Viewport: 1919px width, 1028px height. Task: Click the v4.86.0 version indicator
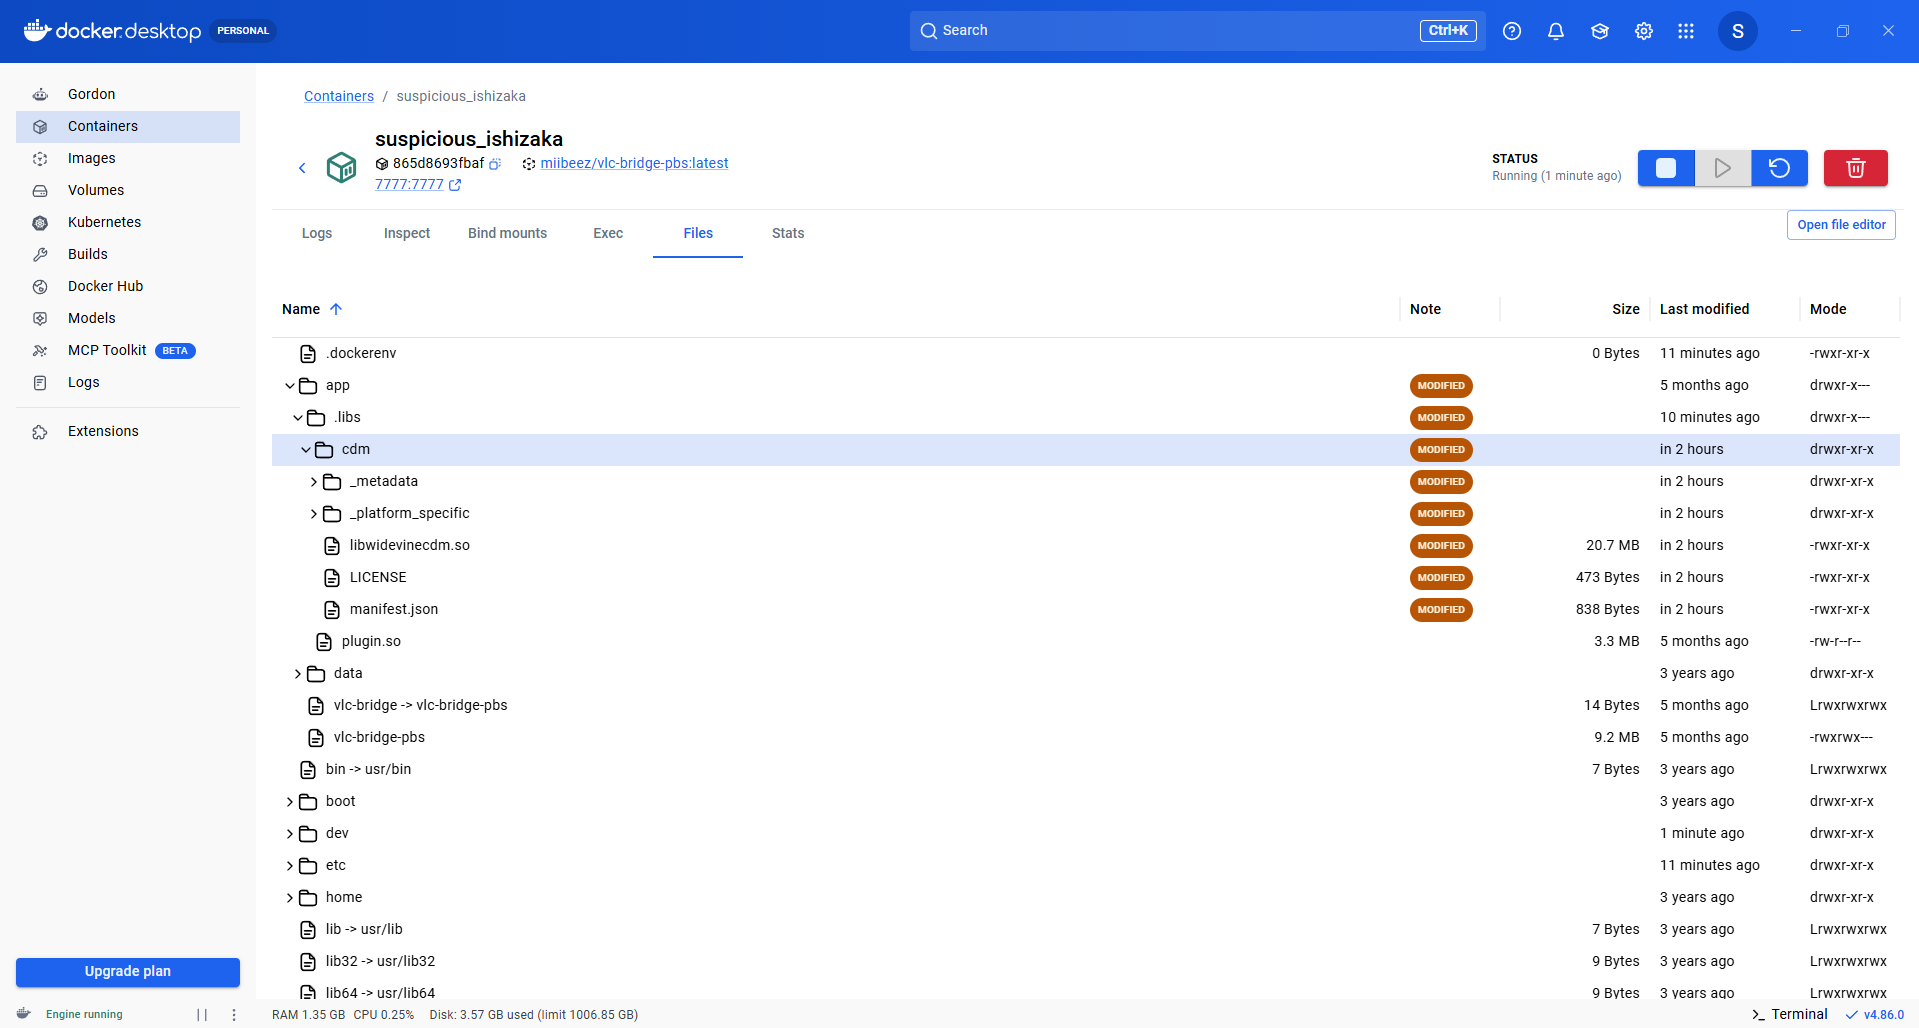pyautogui.click(x=1875, y=1014)
